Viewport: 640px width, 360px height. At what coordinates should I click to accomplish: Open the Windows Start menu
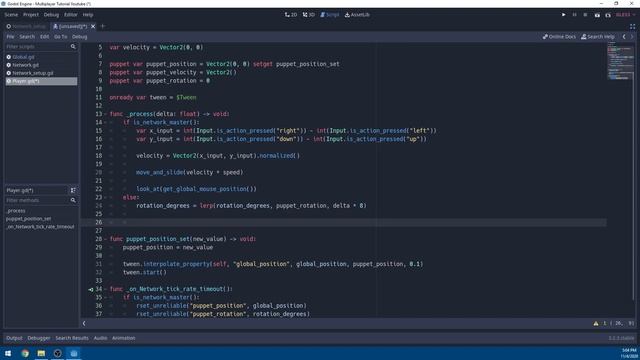[8, 353]
